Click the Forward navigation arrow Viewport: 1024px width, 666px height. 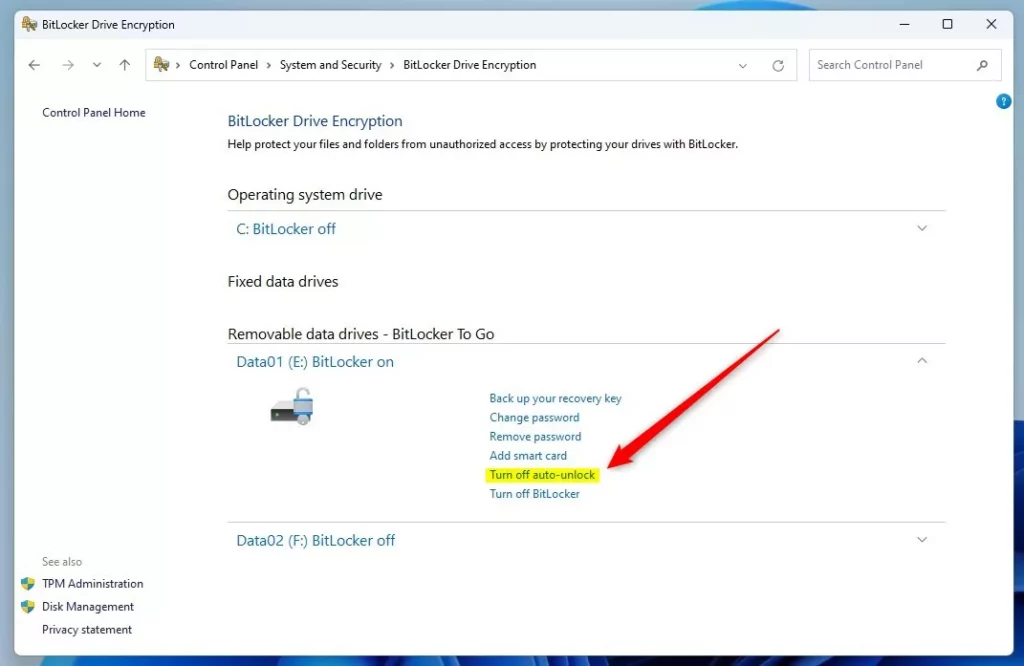[68, 65]
